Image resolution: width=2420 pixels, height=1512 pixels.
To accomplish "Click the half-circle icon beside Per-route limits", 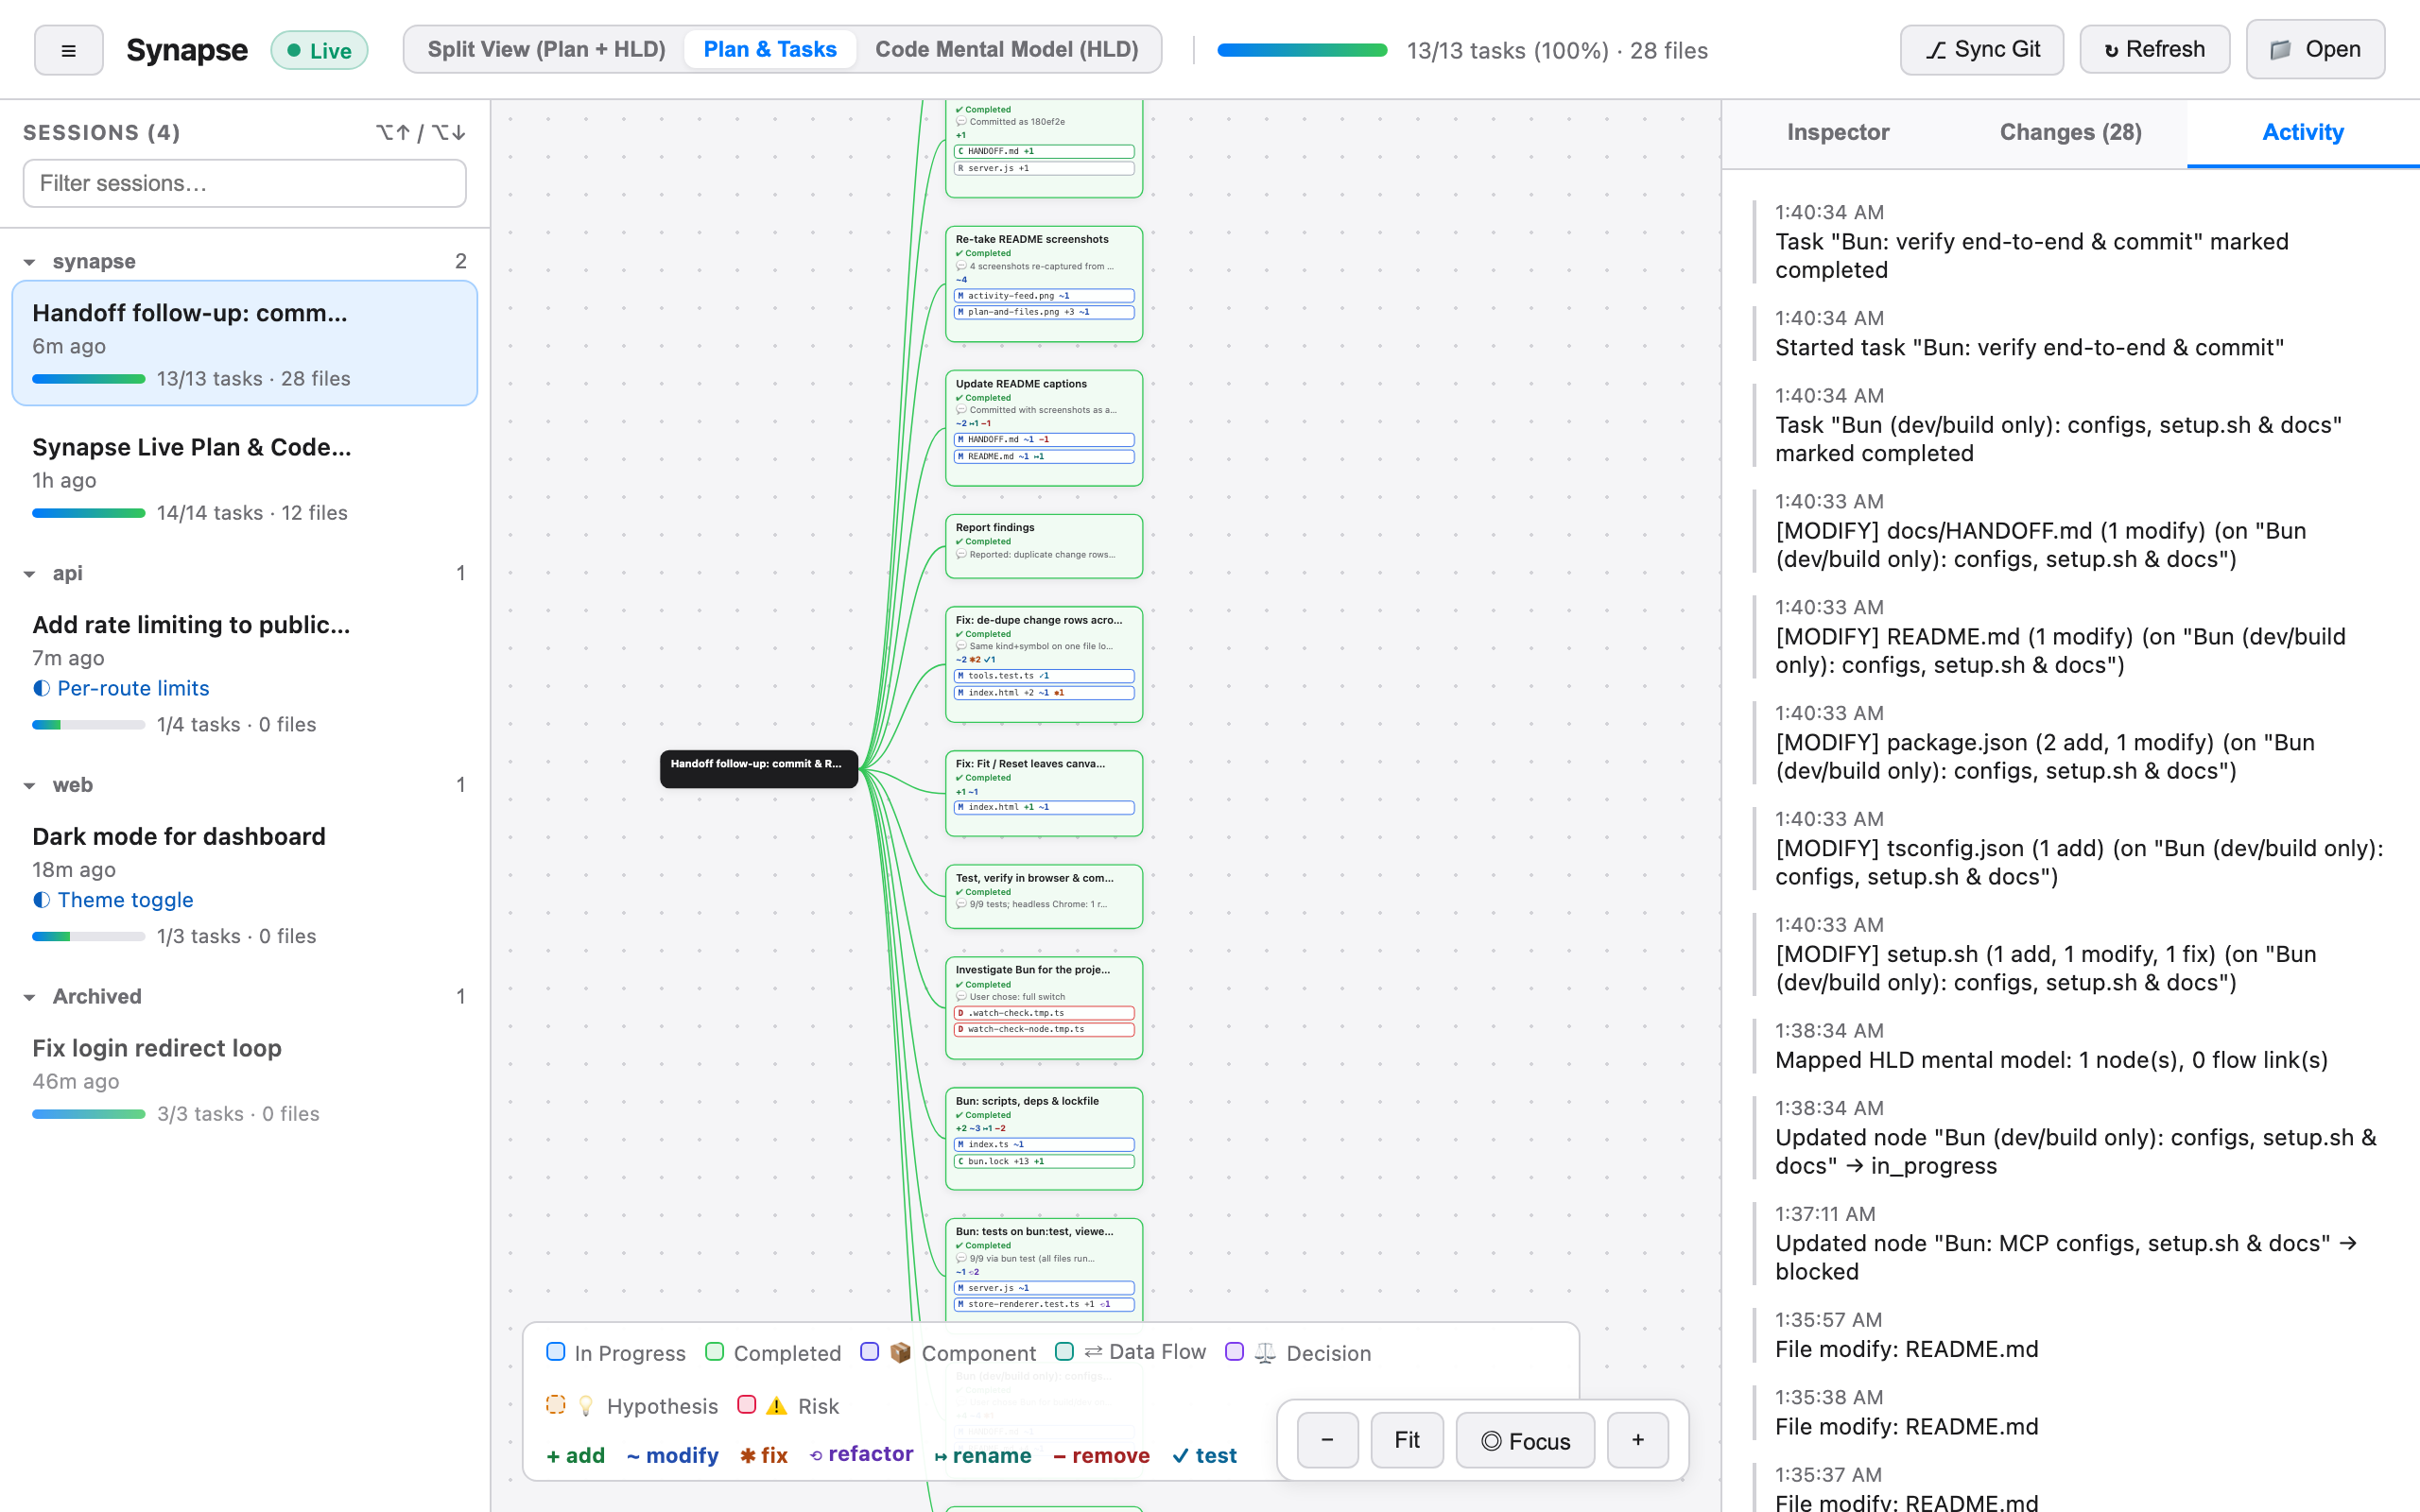I will pyautogui.click(x=41, y=688).
